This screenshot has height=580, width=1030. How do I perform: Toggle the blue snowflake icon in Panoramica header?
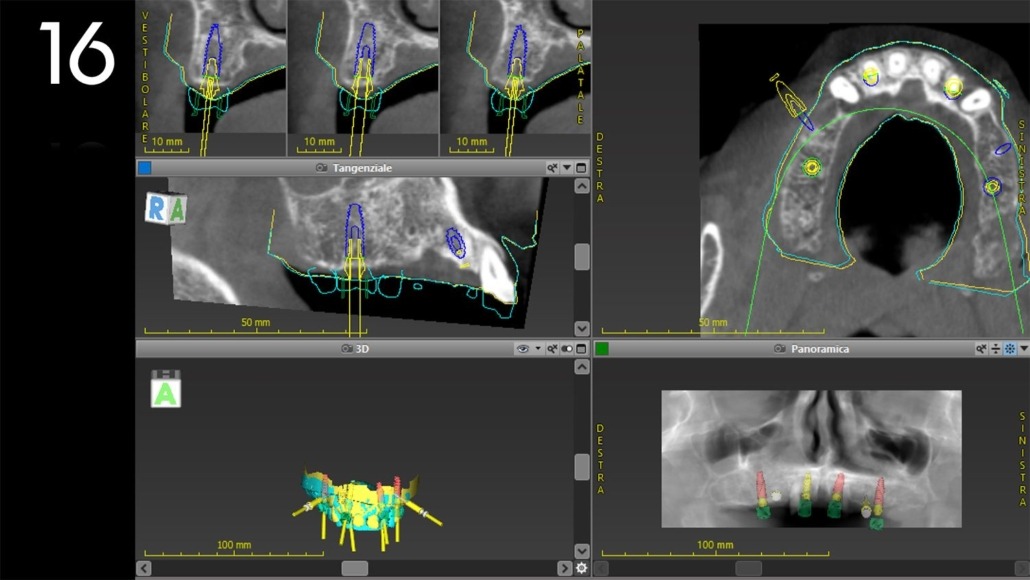(1009, 349)
